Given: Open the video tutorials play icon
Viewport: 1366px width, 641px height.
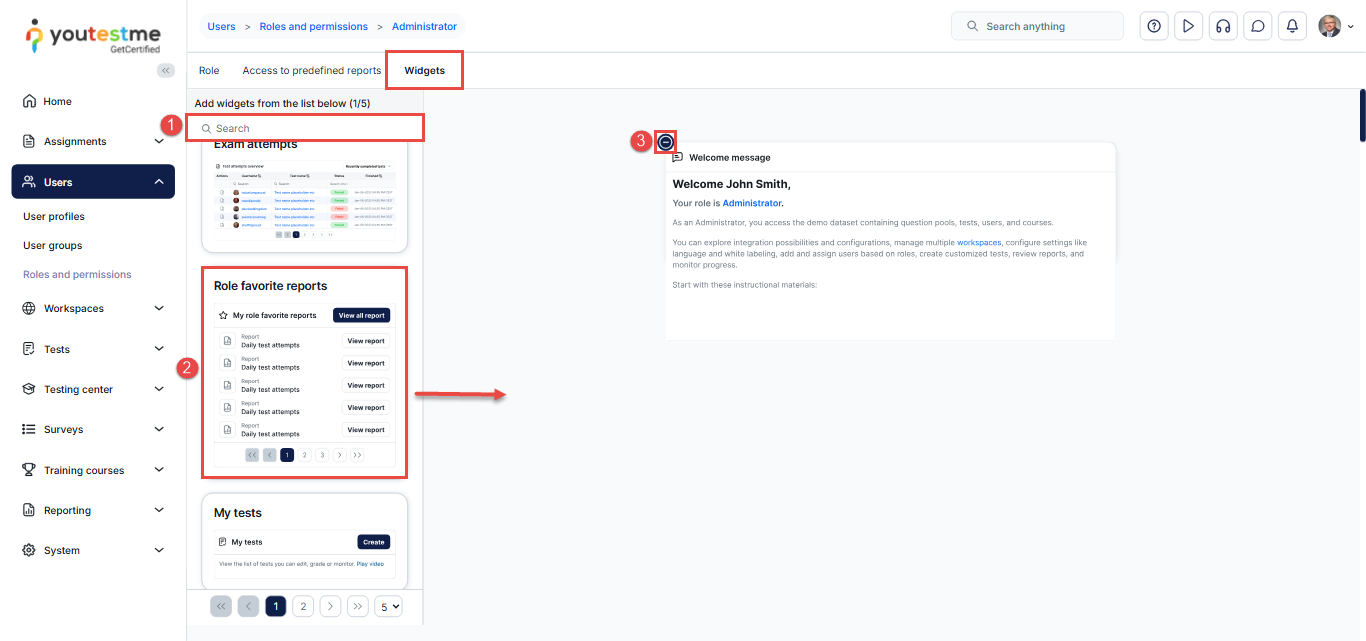Looking at the screenshot, I should point(1188,27).
